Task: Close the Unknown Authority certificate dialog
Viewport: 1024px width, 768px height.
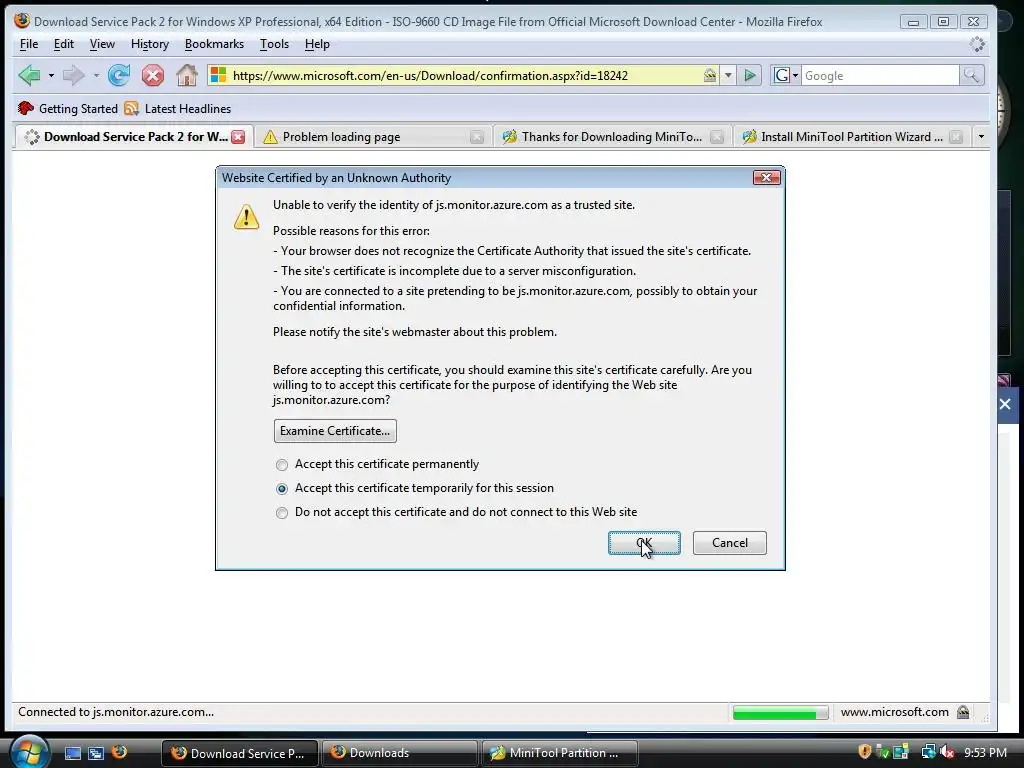Action: pos(767,178)
